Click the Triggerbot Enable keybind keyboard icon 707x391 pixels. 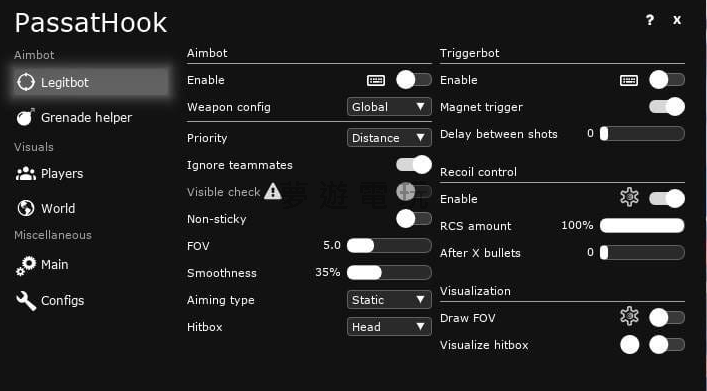click(629, 80)
